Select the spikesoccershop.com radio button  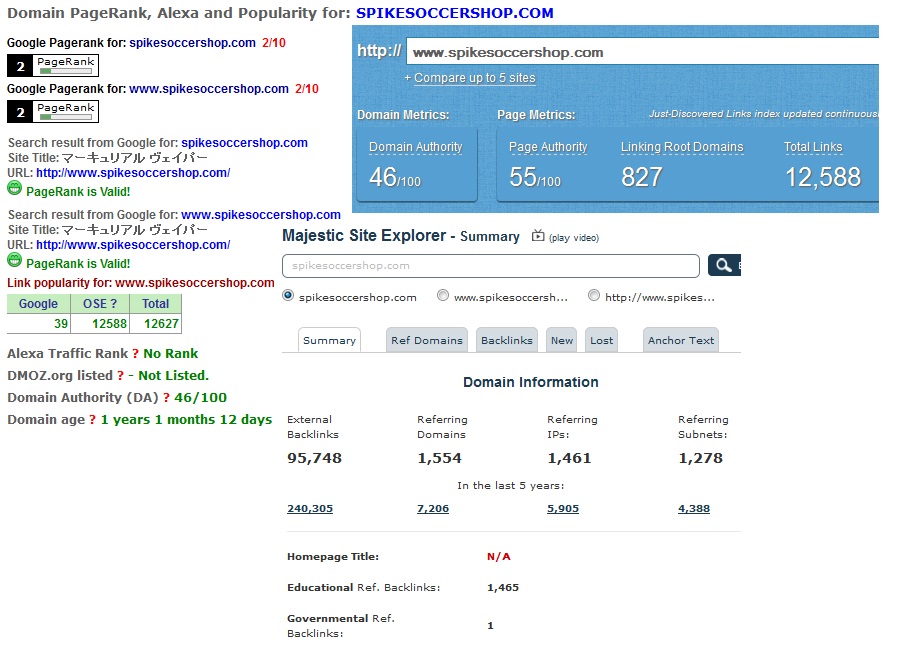(x=288, y=296)
